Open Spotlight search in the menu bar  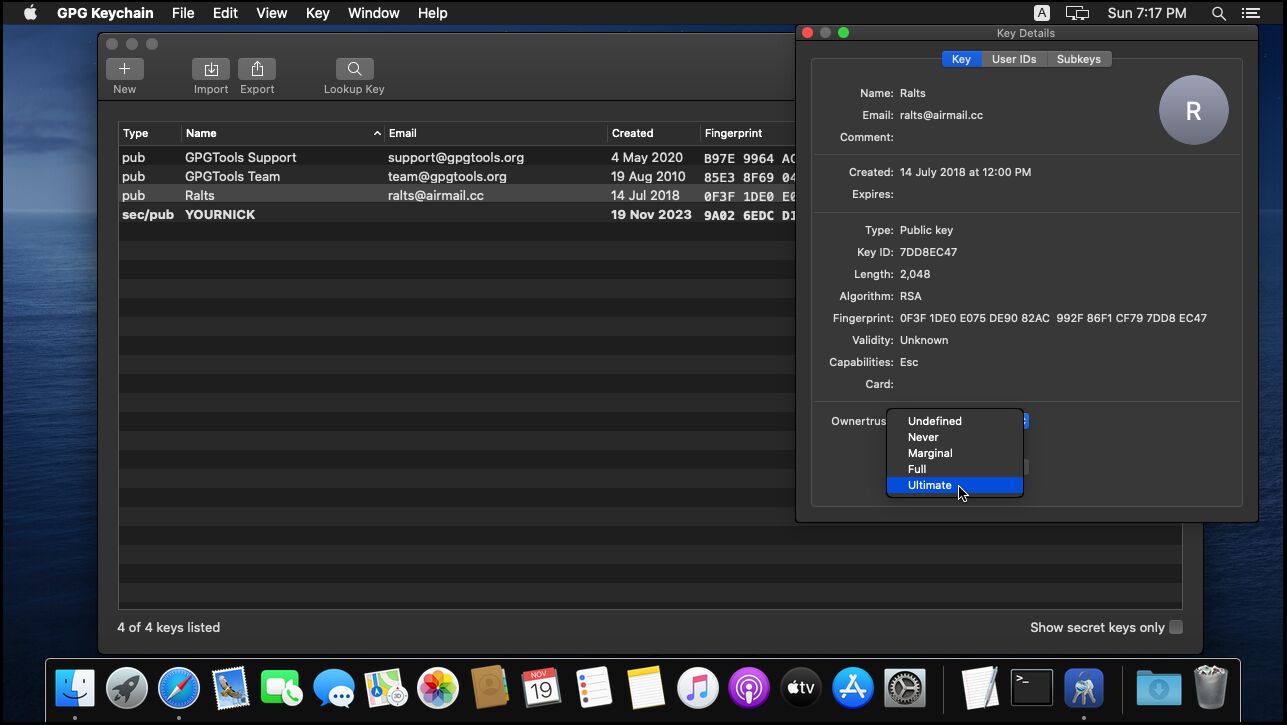tap(1218, 13)
